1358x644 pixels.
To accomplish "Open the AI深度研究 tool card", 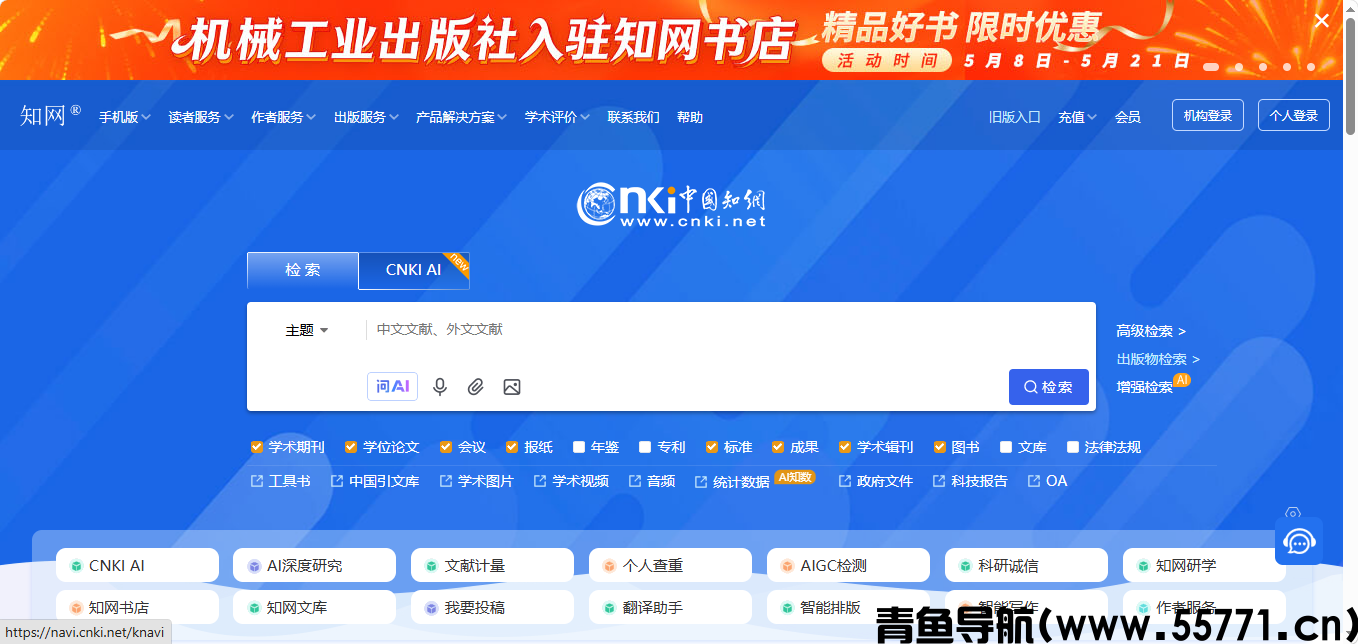I will [314, 565].
